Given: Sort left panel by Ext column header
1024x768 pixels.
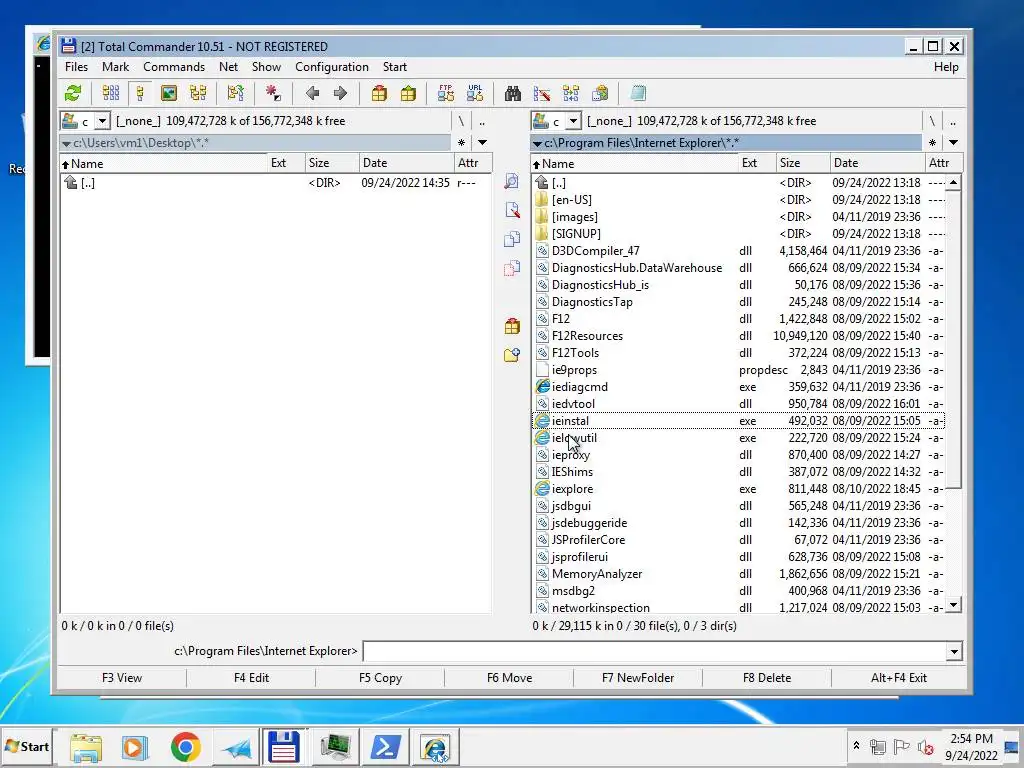Looking at the screenshot, I should tap(286, 163).
